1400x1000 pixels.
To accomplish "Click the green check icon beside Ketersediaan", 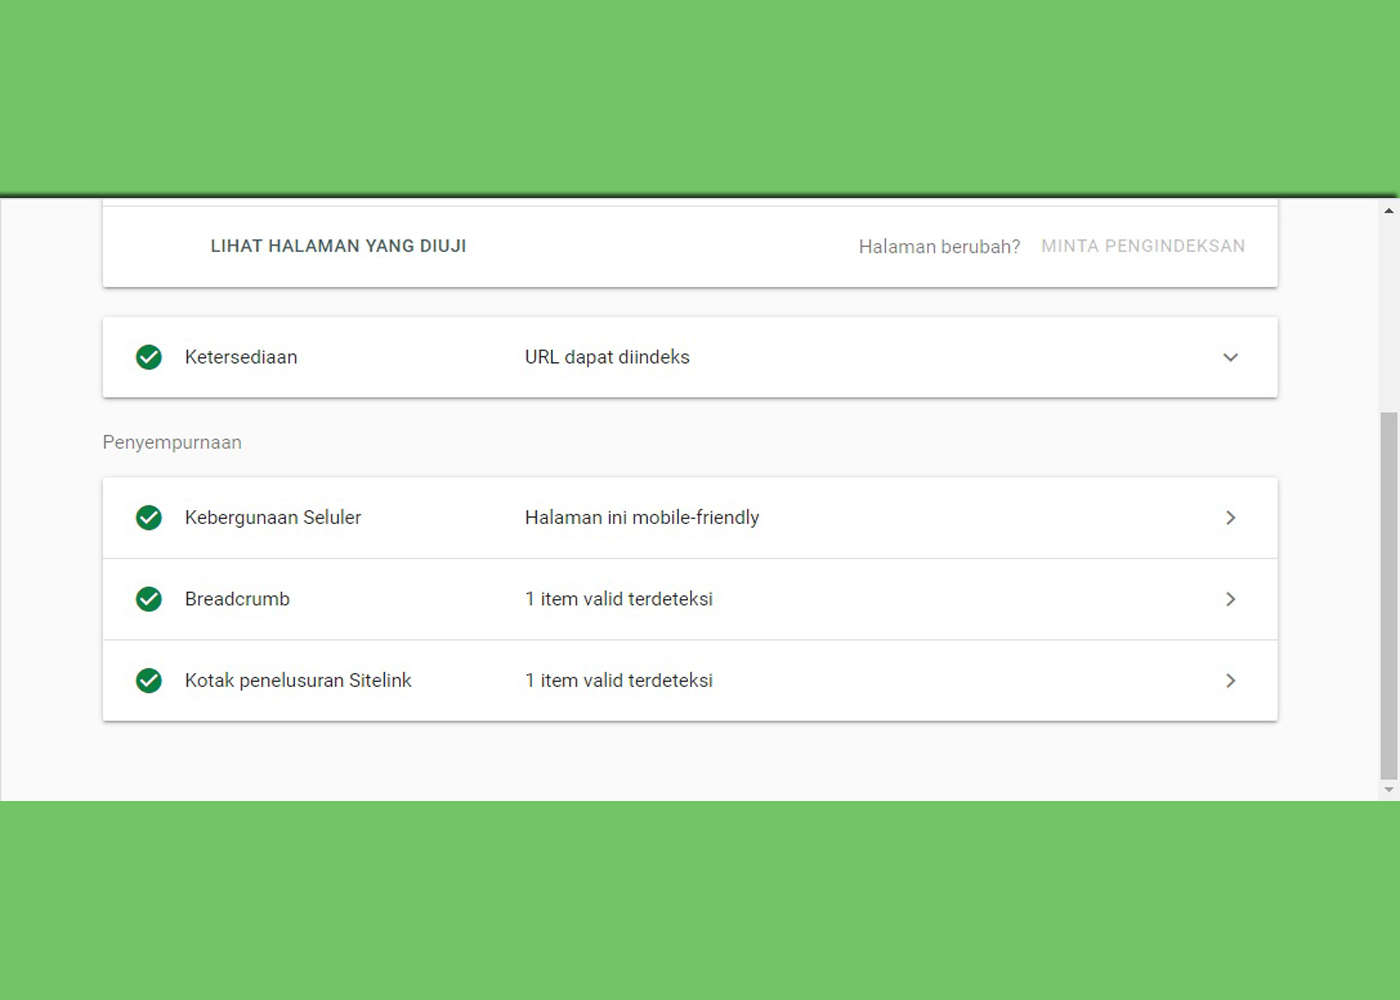I will pyautogui.click(x=148, y=357).
